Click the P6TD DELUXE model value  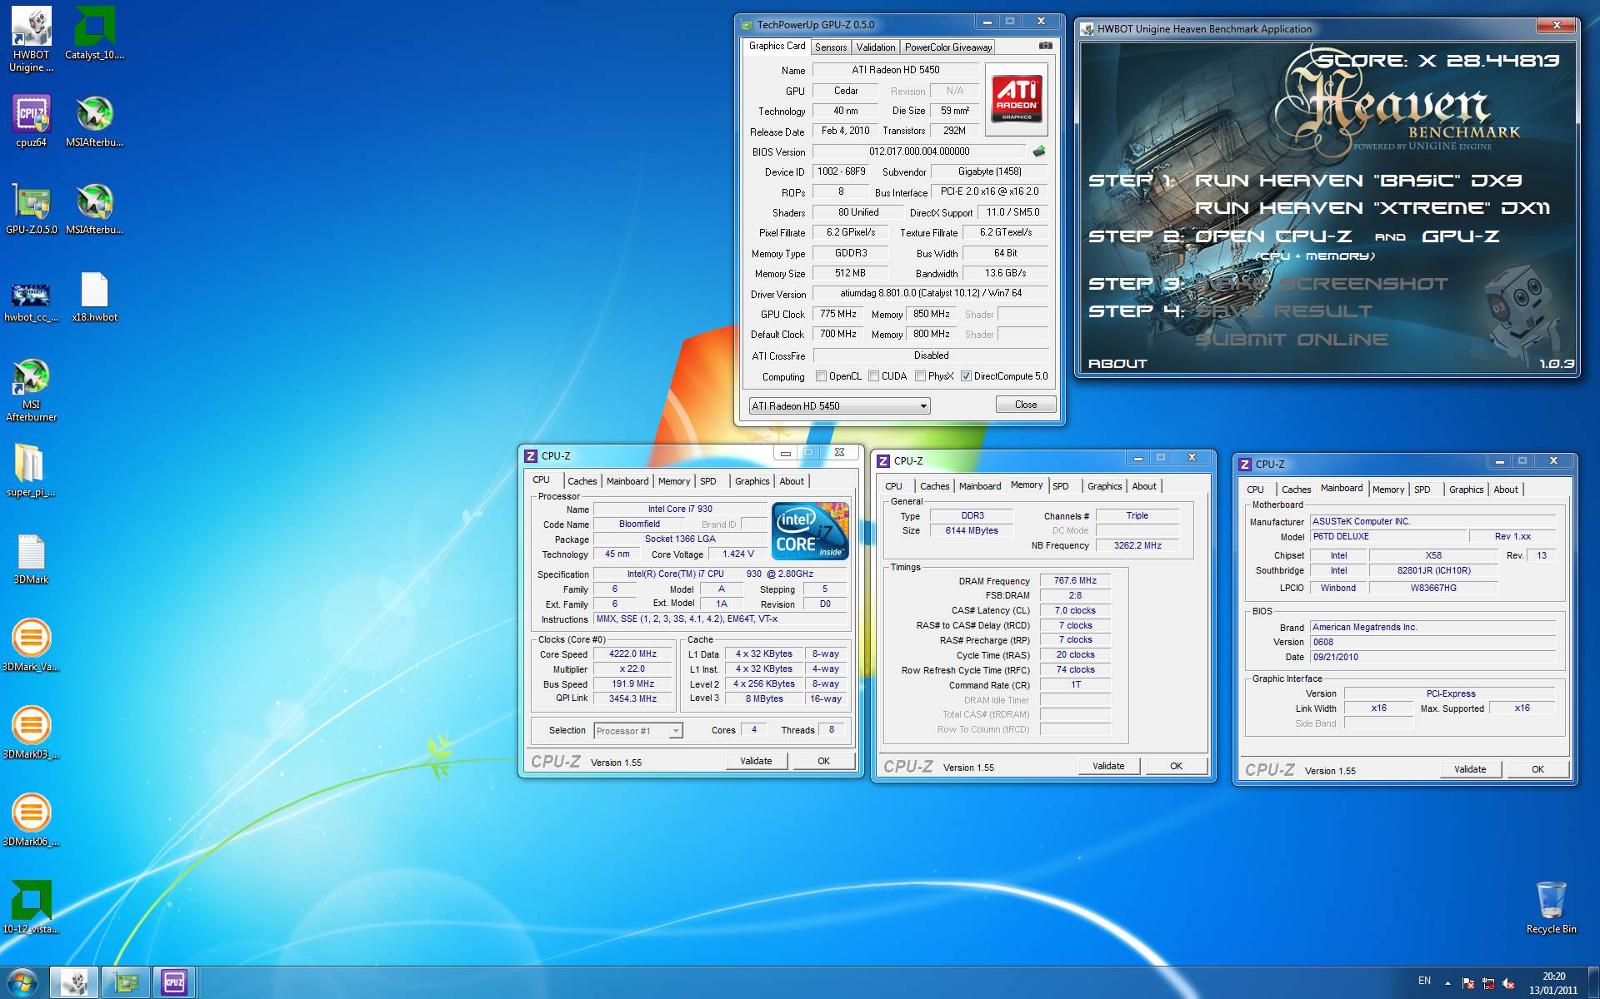coord(1389,537)
